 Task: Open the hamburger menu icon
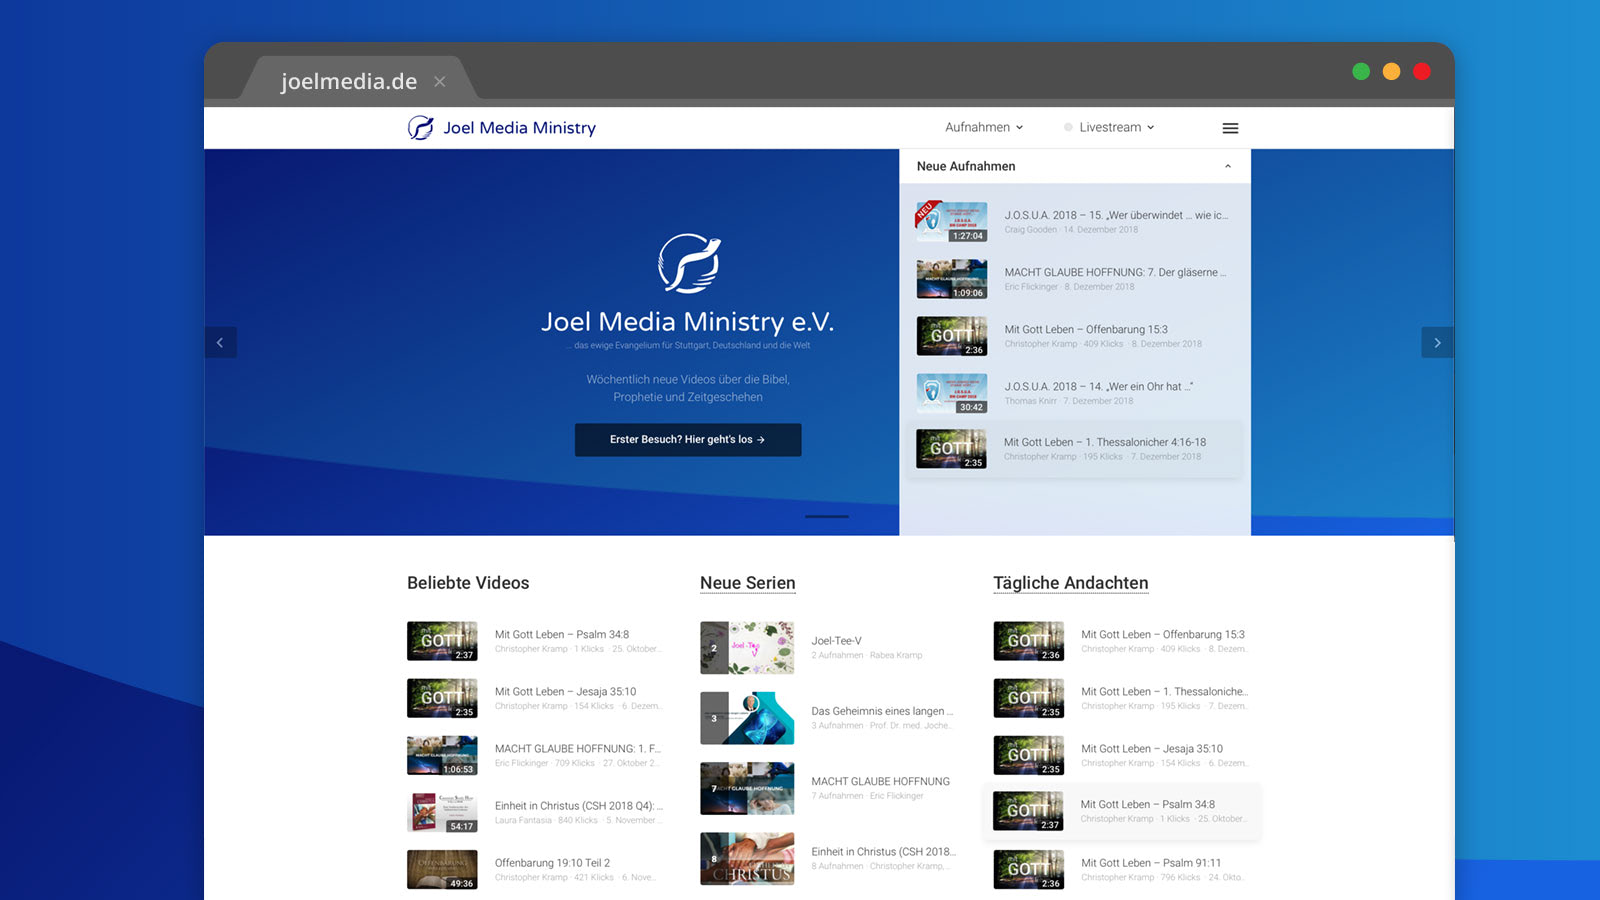pos(1230,128)
